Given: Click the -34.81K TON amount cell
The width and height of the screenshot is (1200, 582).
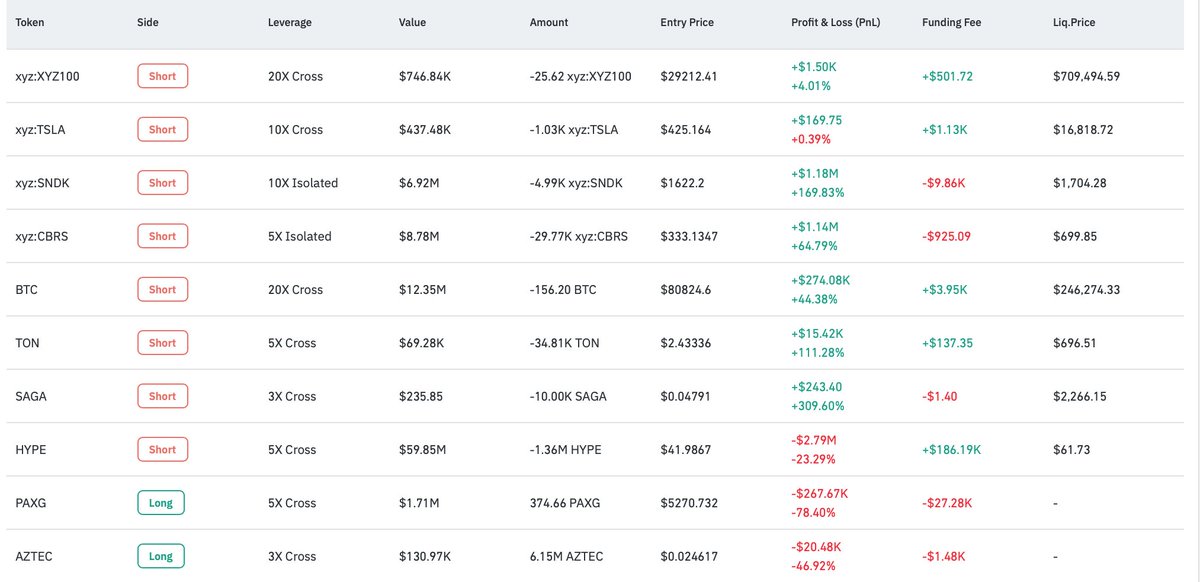Looking at the screenshot, I should [x=564, y=343].
